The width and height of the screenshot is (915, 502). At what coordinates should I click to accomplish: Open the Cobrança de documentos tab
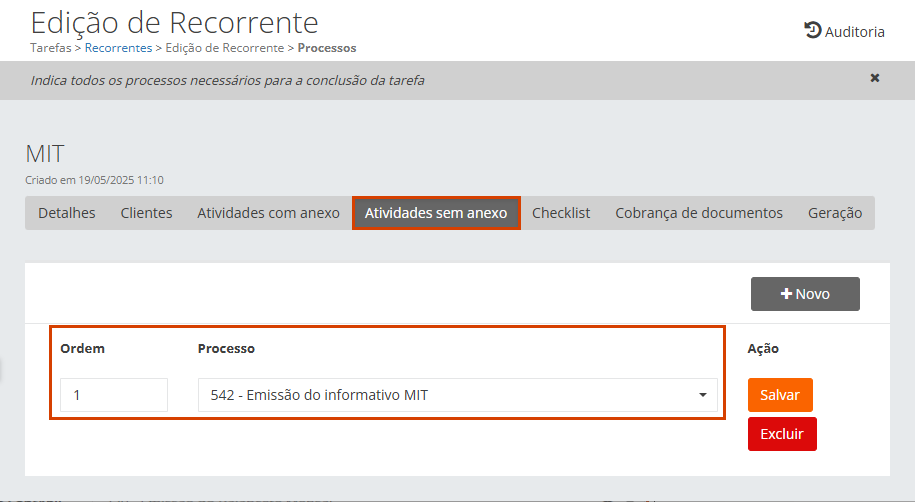699,213
